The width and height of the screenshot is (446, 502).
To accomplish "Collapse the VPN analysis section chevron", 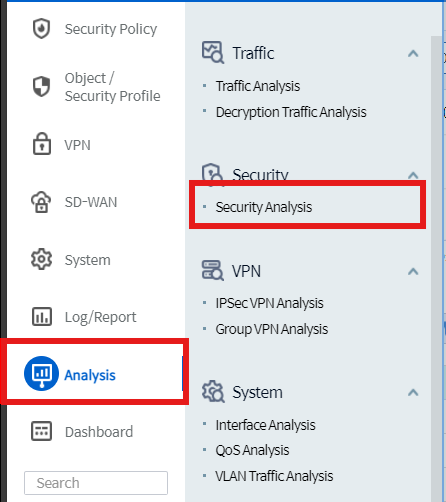I will 413,271.
